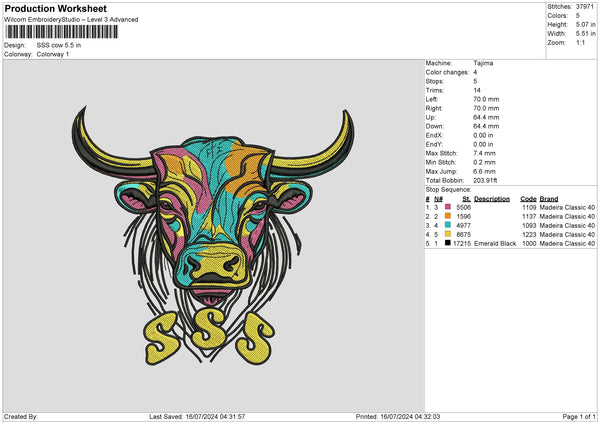The image size is (600, 424).
Task: Click the 'Created By:' footer label
Action: coord(21,416)
